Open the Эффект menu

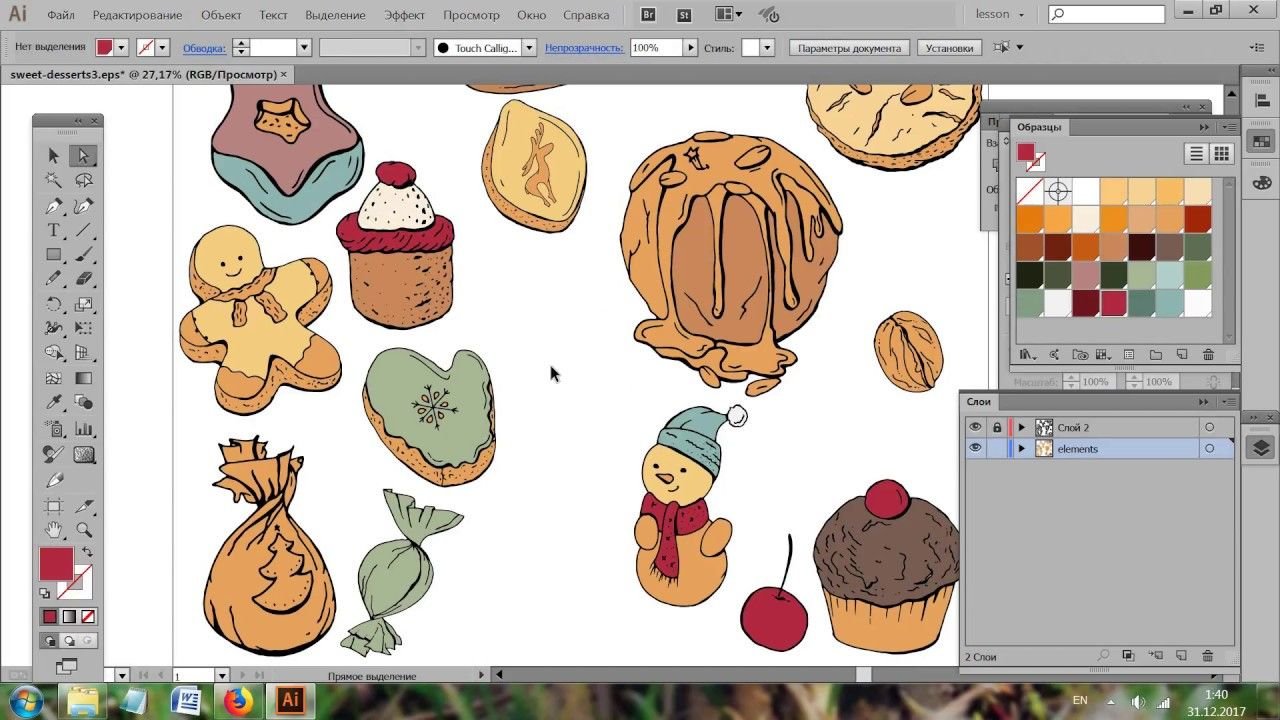[x=404, y=15]
